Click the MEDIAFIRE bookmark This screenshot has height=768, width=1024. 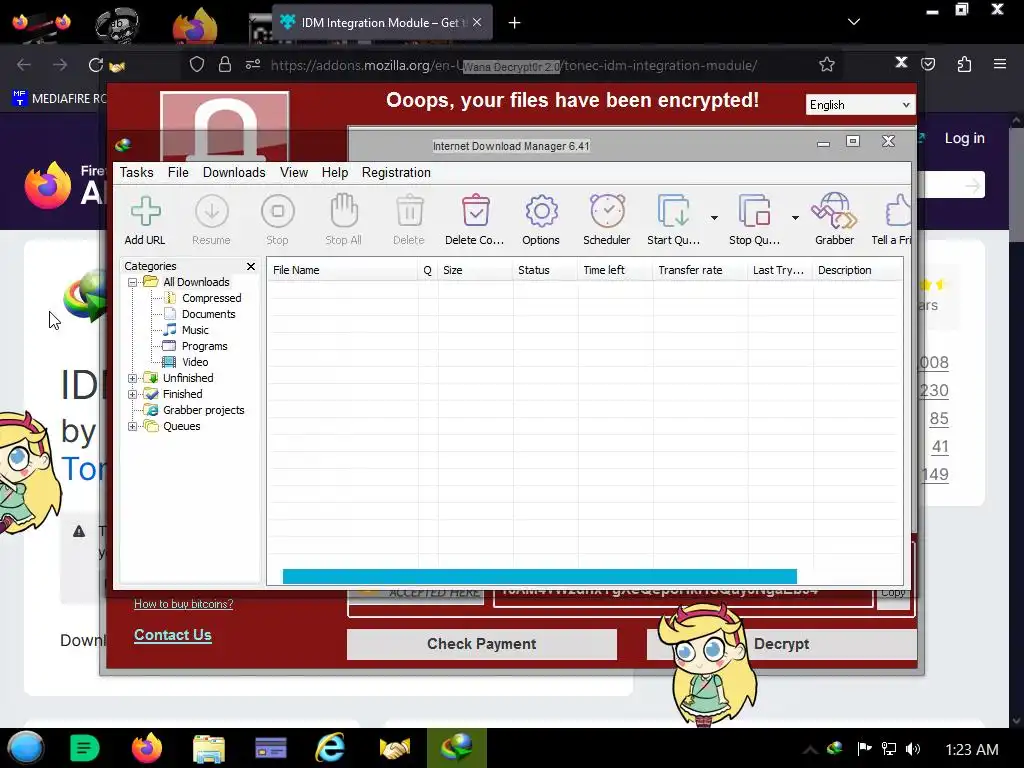60,99
